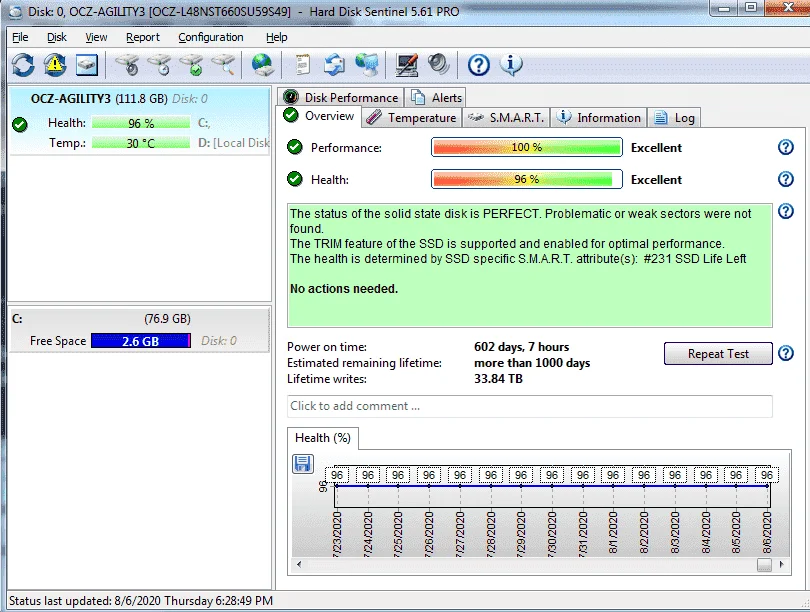Image resolution: width=810 pixels, height=612 pixels.
Task: Open the File menu
Action: [x=20, y=37]
